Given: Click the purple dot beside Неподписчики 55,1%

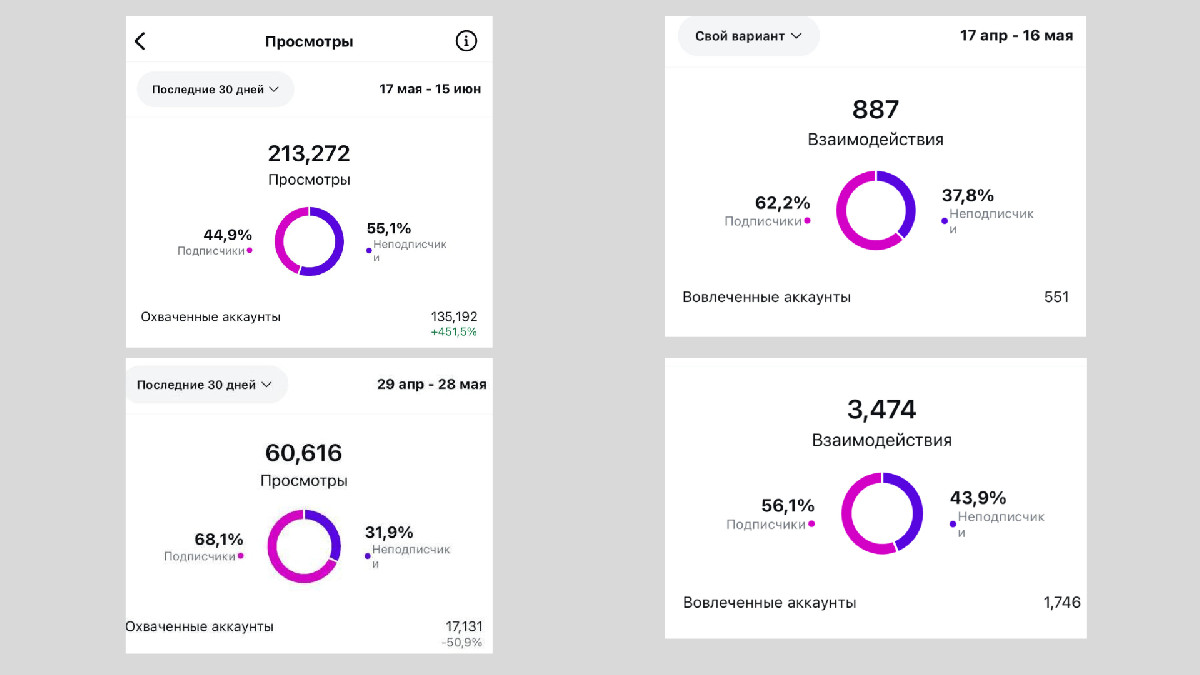Looking at the screenshot, I should click(x=368, y=251).
